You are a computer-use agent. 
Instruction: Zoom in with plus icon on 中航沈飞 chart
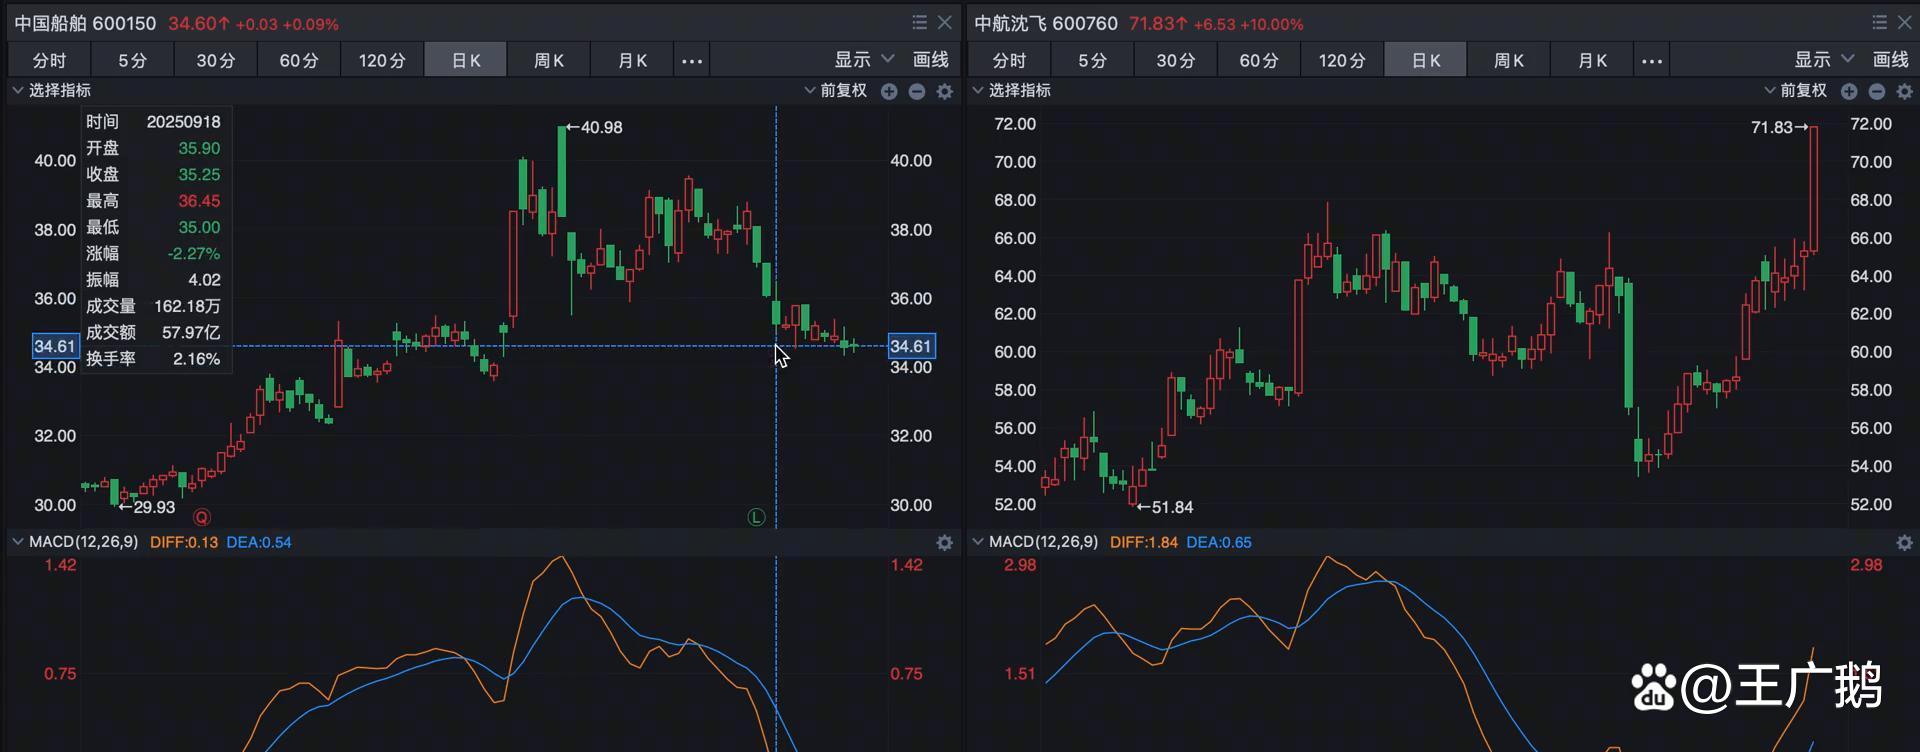tap(1849, 91)
